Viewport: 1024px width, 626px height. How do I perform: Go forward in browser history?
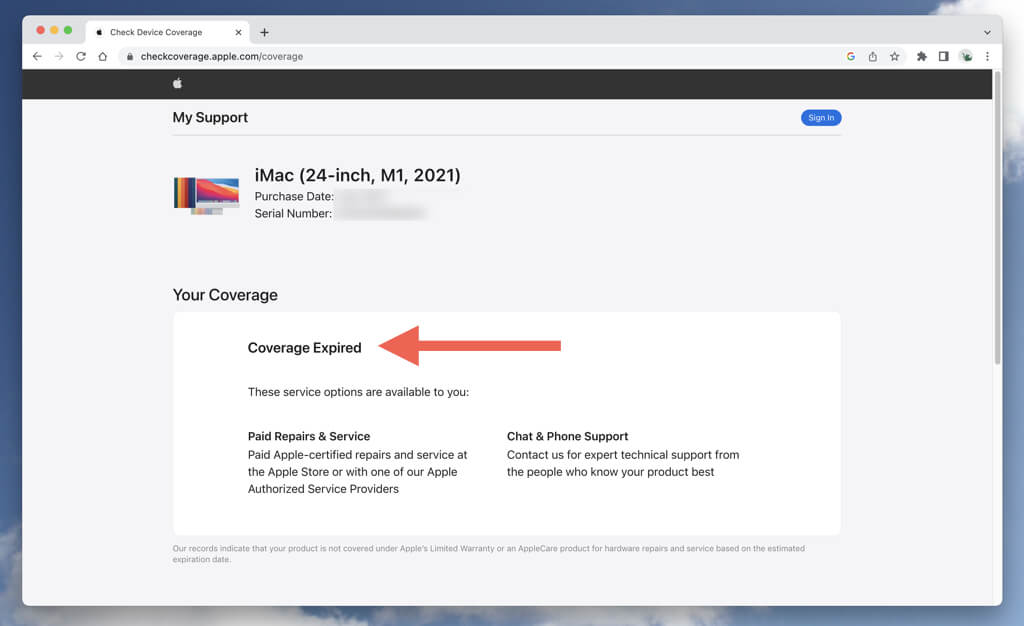(x=59, y=56)
